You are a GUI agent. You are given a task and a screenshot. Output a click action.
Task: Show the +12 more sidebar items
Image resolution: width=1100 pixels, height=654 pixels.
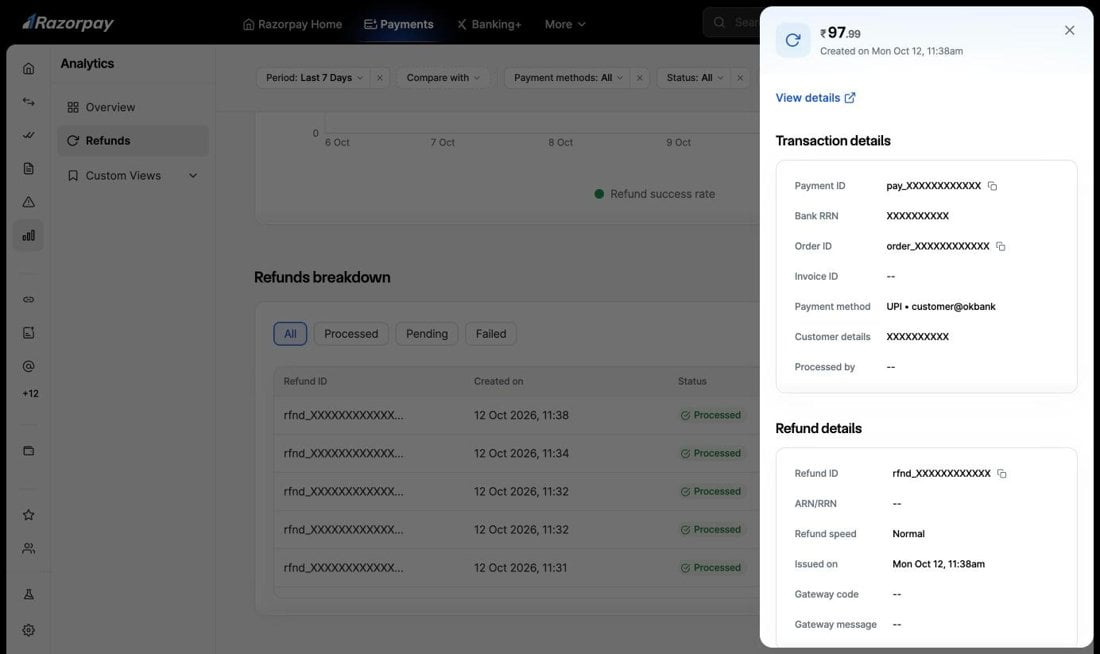[x=30, y=394]
